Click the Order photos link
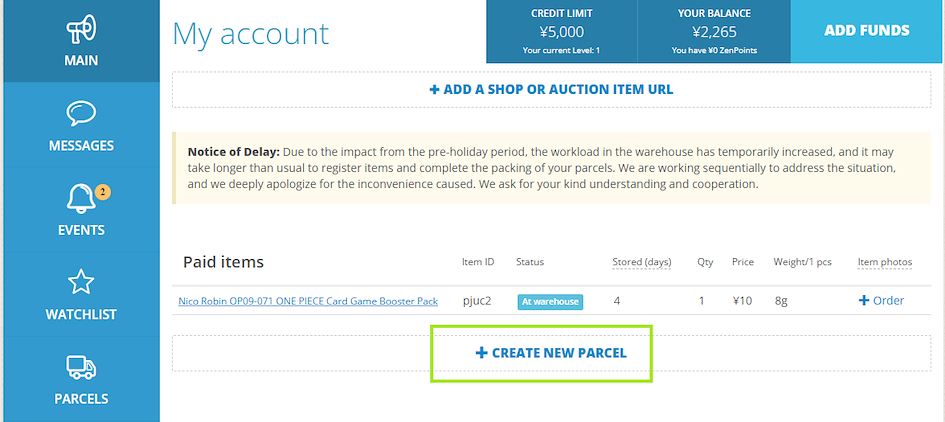The height and width of the screenshot is (422, 945). pyautogui.click(x=888, y=301)
